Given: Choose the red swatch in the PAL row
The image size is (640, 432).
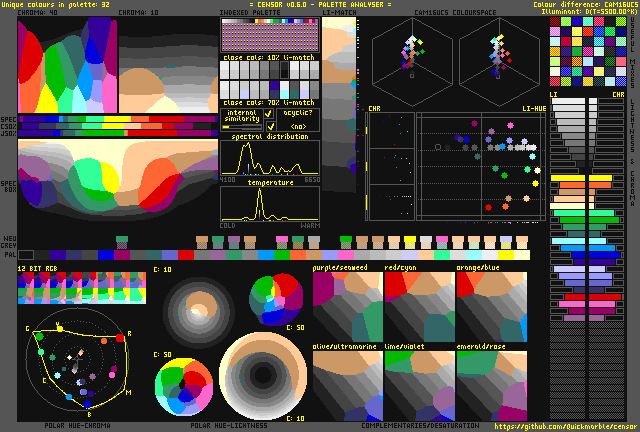Looking at the screenshot, I should (x=186, y=255).
